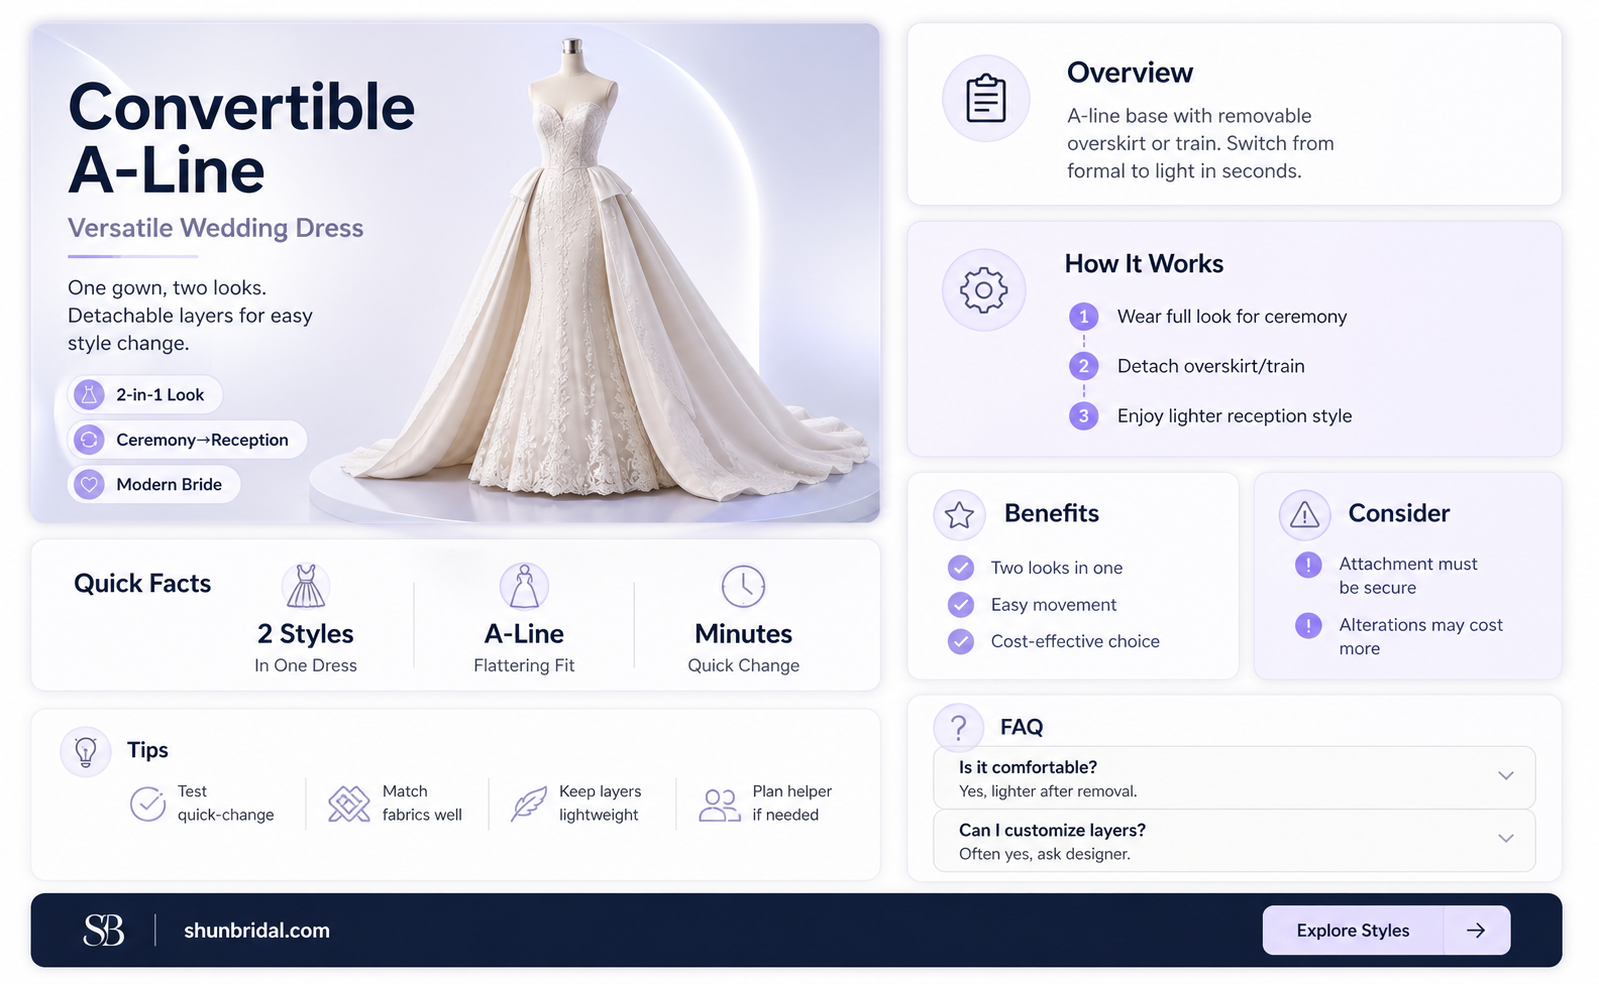Click the clock icon above Minutes
This screenshot has height=984, width=1599.
[x=743, y=586]
